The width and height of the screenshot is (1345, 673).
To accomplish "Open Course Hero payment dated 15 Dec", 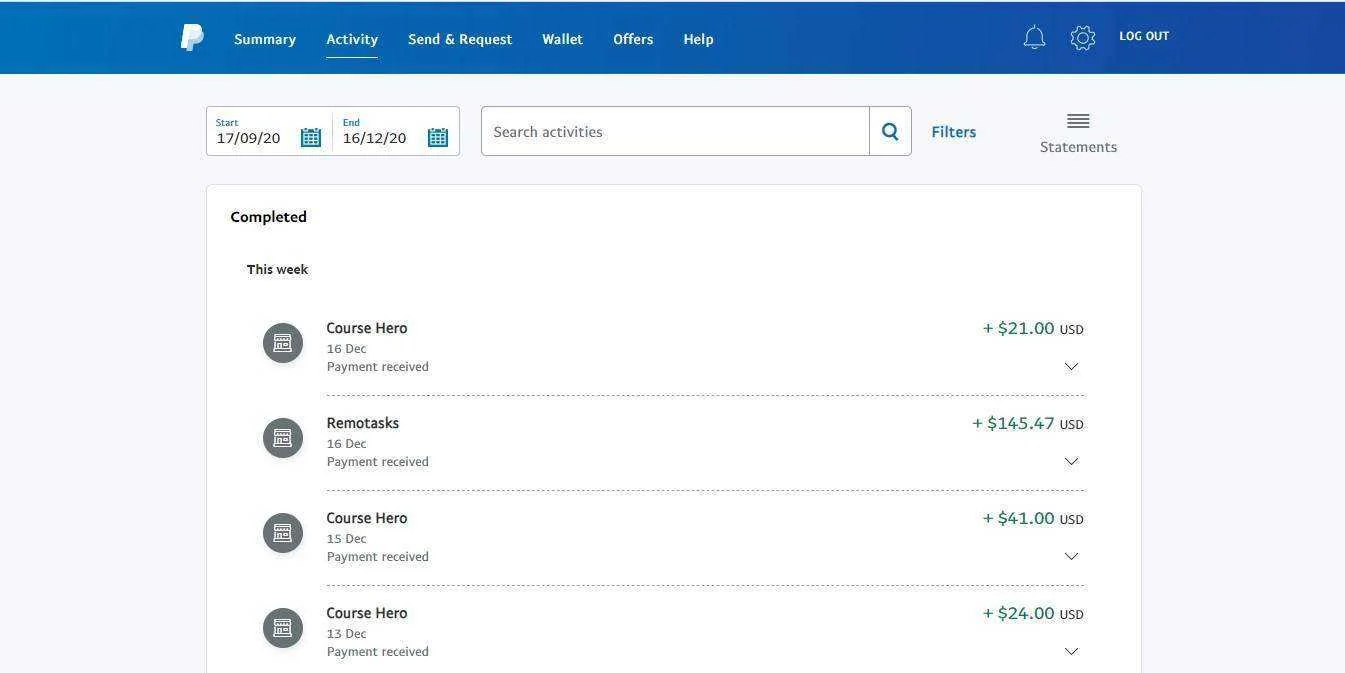I will click(x=366, y=518).
